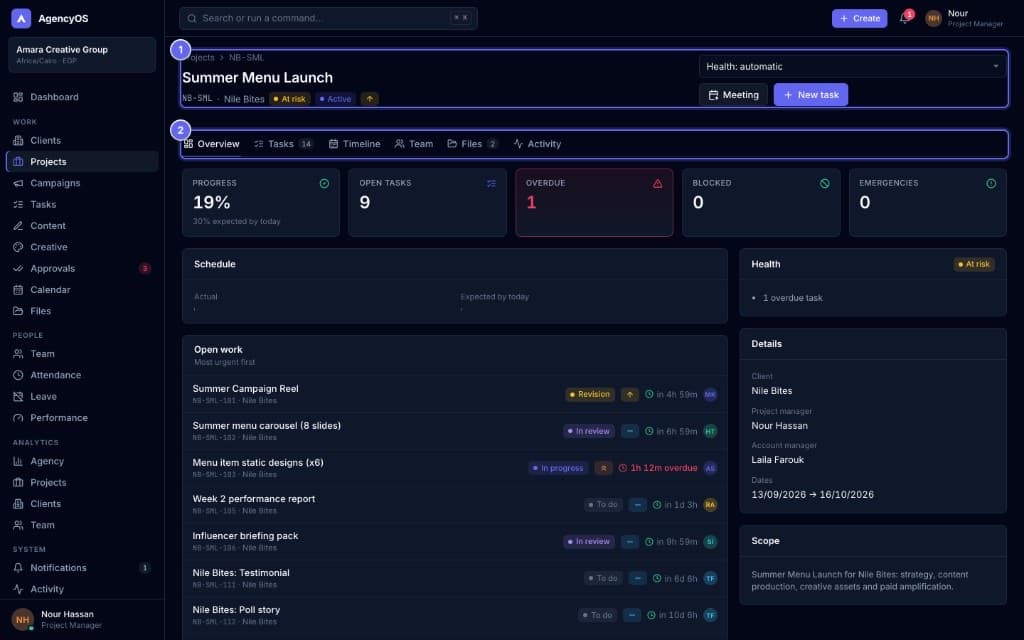Screen dimensions: 1024x640
Task: Open the Summer Campaign Reel task
Action: tap(455, 394)
